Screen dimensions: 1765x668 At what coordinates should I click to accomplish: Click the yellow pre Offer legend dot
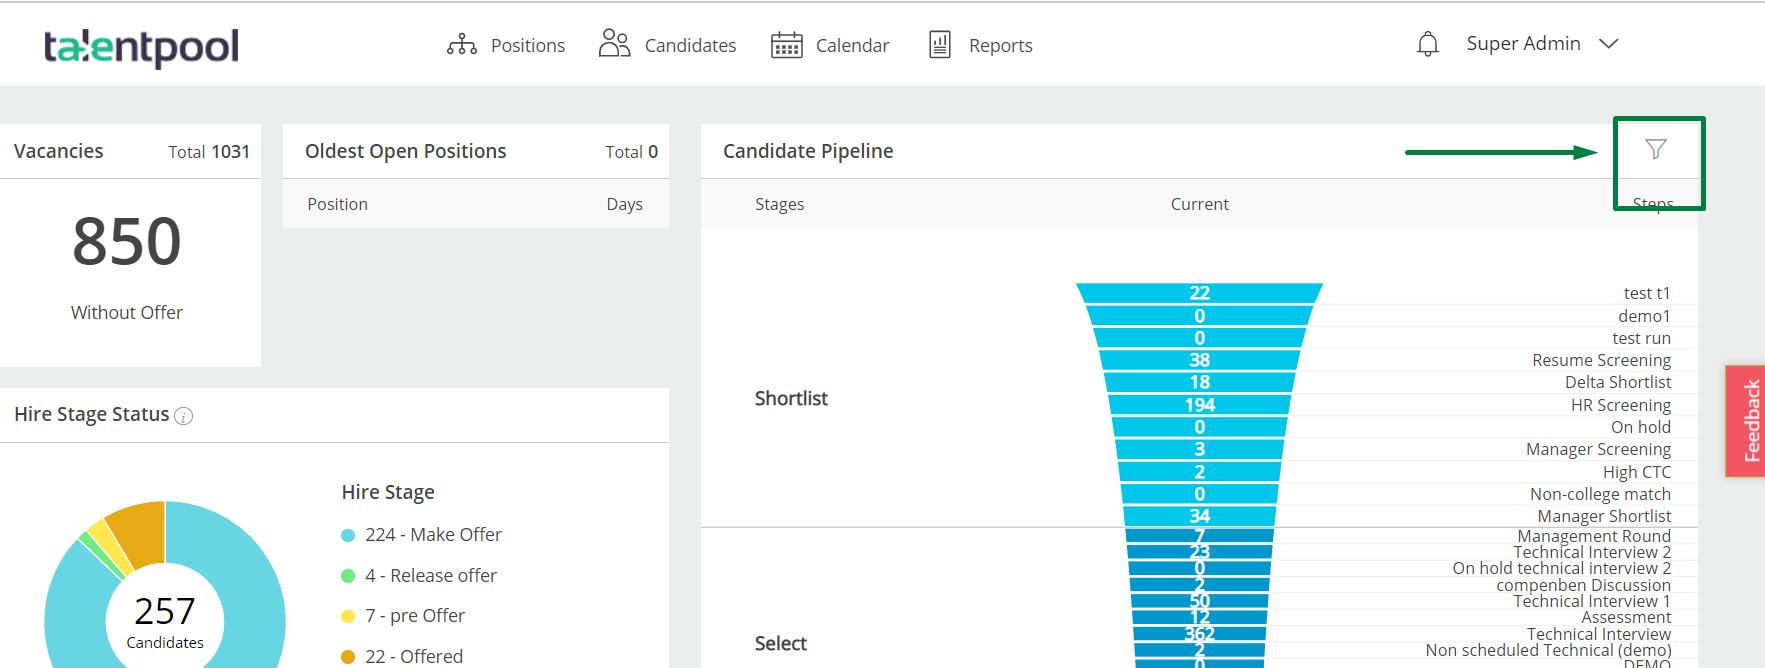(348, 616)
